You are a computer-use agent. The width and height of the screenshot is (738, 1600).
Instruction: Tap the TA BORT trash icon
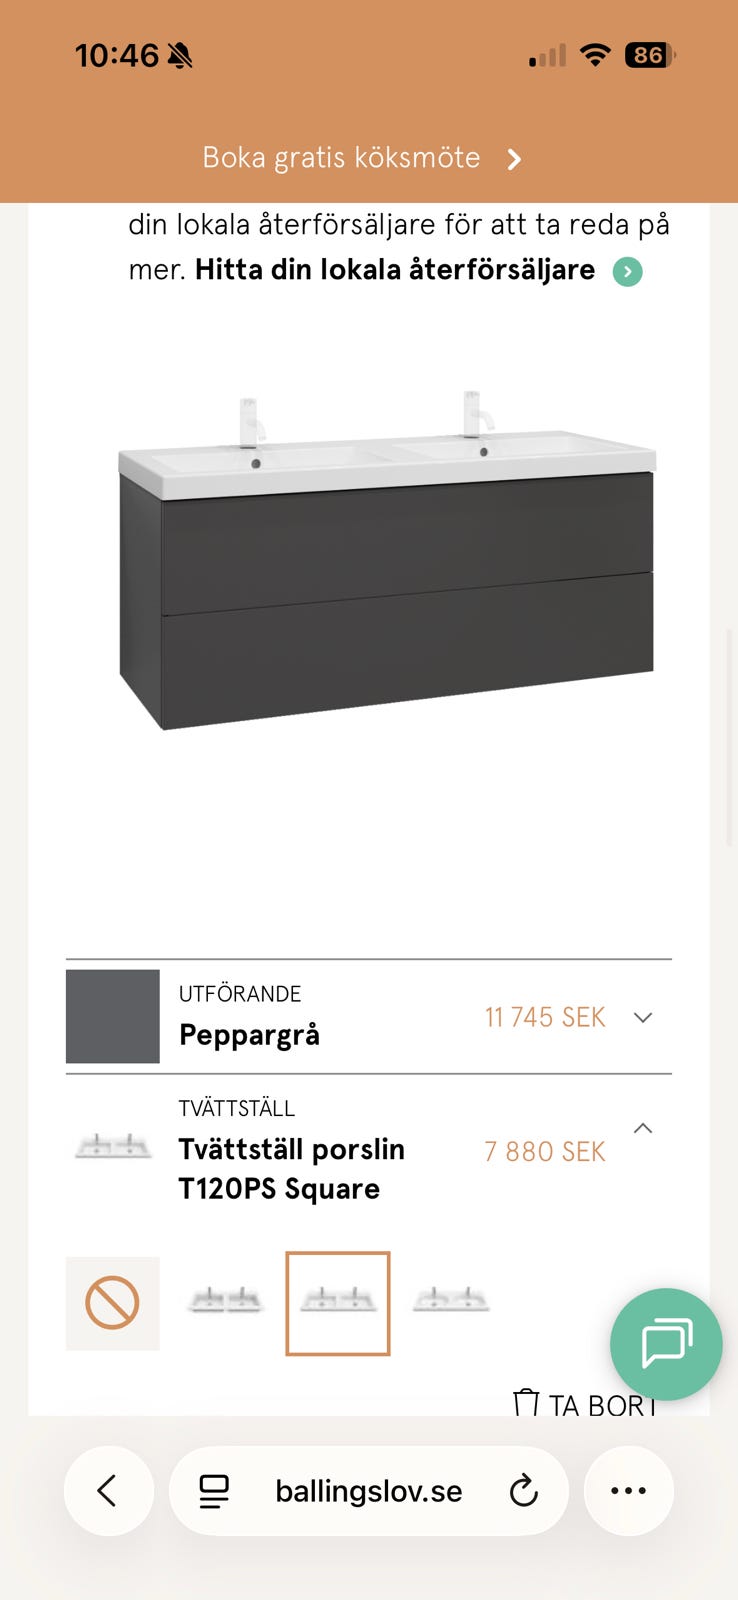coord(526,1402)
